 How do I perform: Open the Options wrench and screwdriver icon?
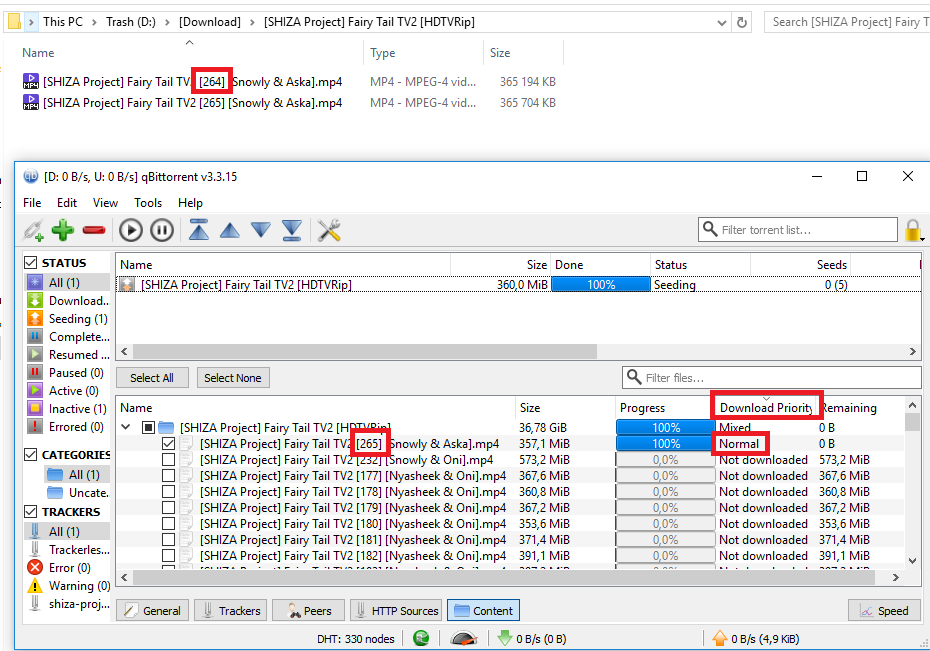point(329,230)
